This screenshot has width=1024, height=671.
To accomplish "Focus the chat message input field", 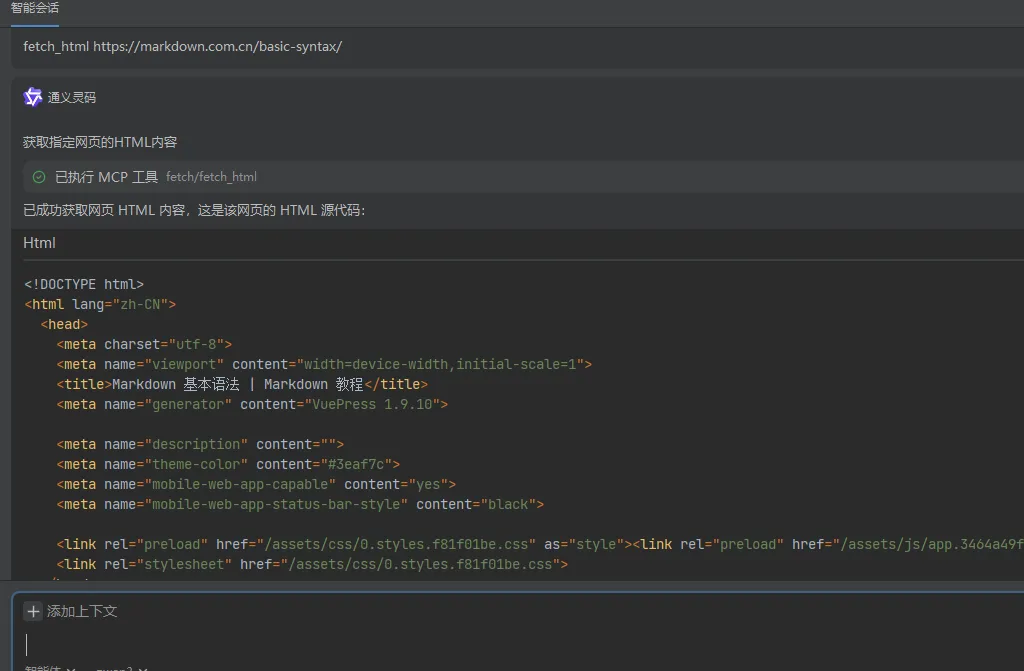I will 522,644.
